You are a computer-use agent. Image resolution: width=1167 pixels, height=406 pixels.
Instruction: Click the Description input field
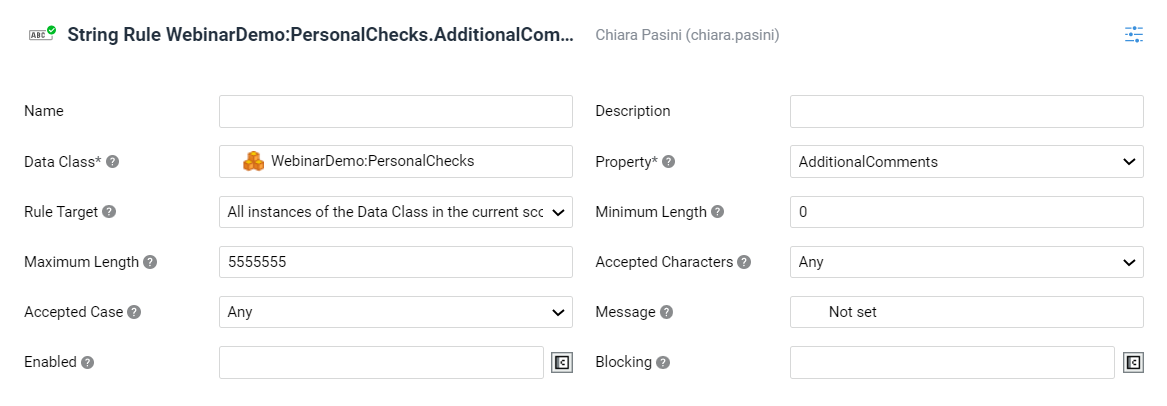(966, 112)
